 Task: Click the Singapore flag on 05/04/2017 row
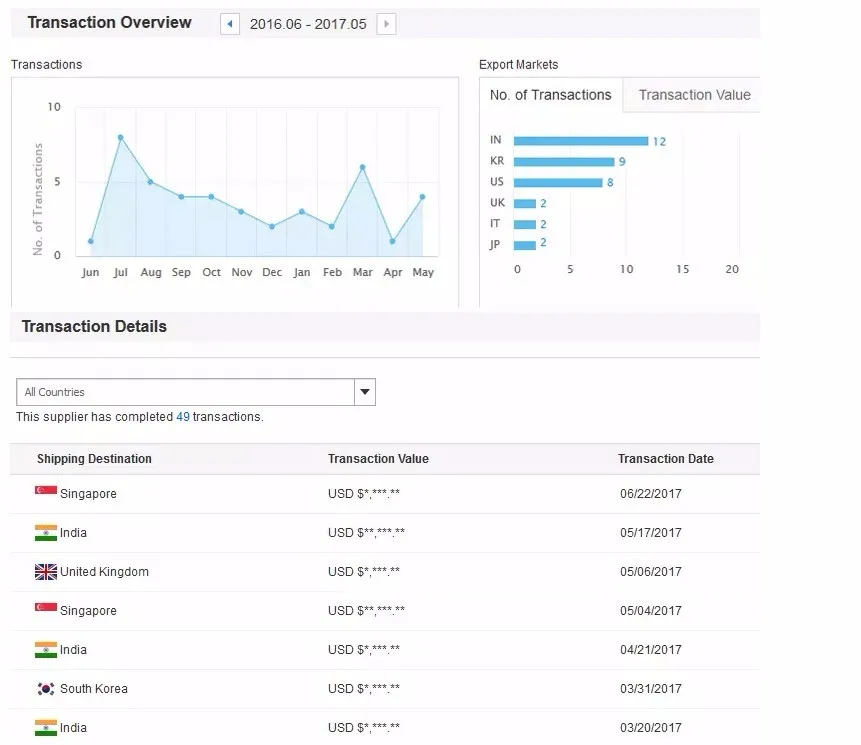tap(46, 610)
